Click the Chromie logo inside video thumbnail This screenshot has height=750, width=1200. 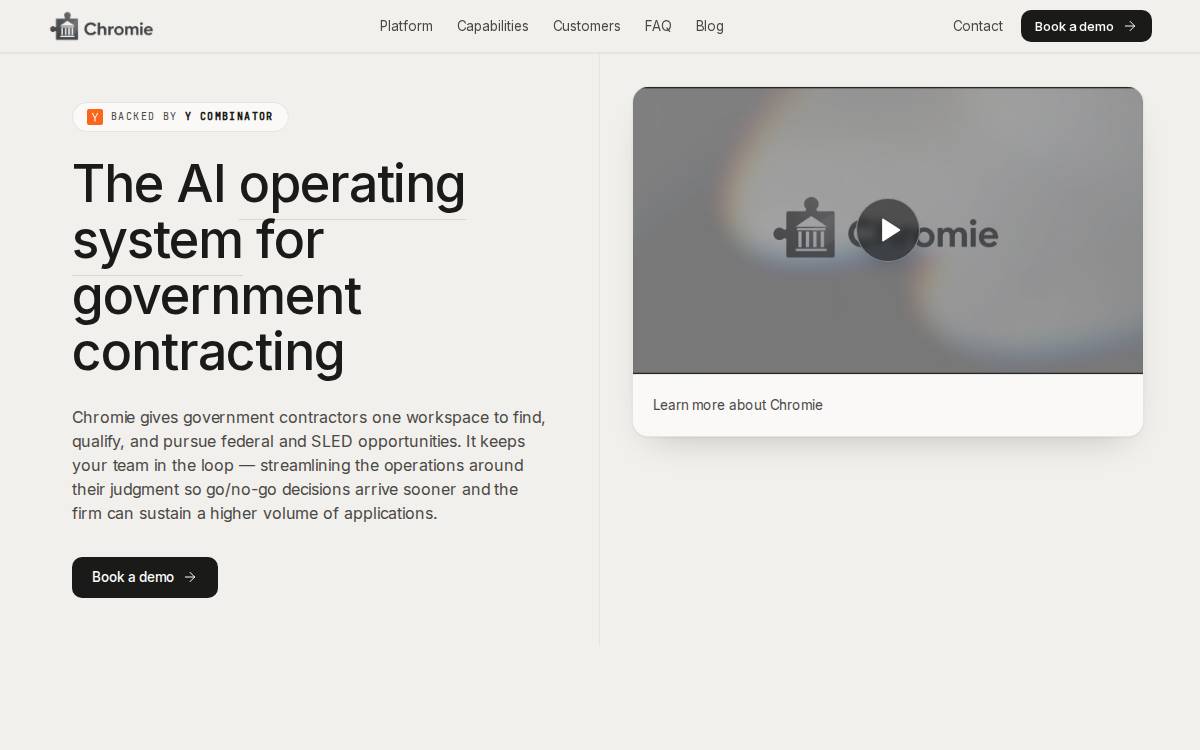pos(886,229)
